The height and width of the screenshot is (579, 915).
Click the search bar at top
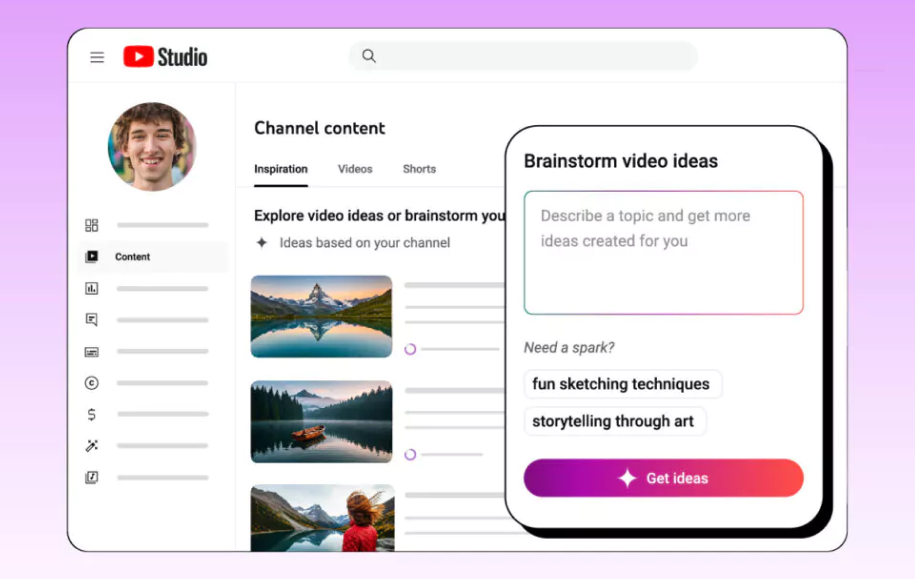point(523,56)
